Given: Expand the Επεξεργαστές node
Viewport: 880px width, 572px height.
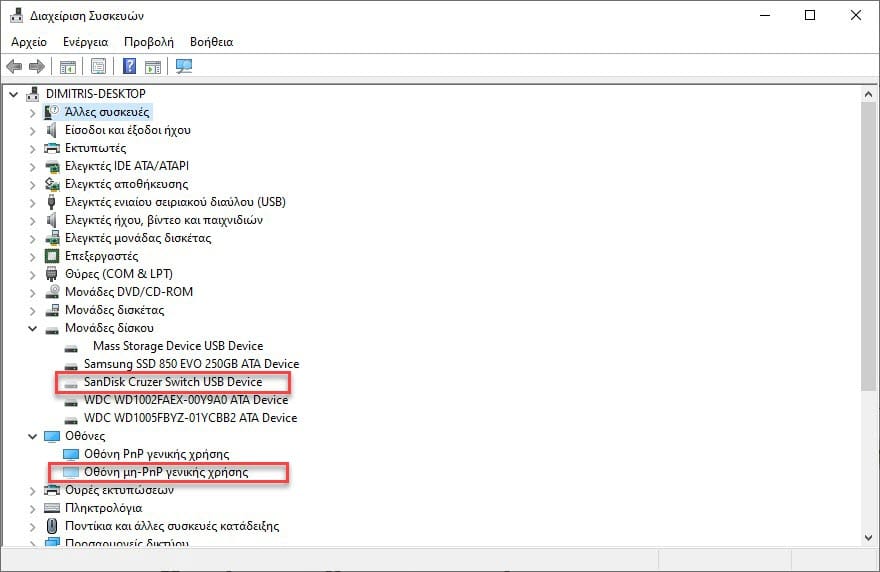Looking at the screenshot, I should click(x=33, y=257).
